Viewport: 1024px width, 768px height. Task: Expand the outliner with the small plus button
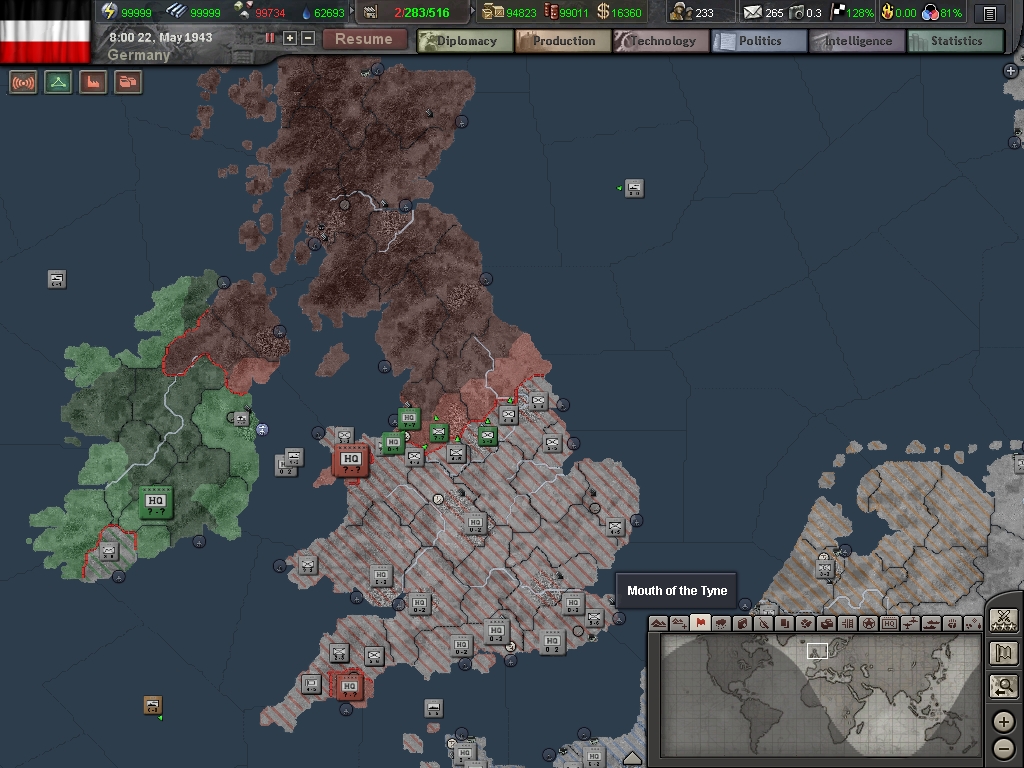coord(1012,71)
